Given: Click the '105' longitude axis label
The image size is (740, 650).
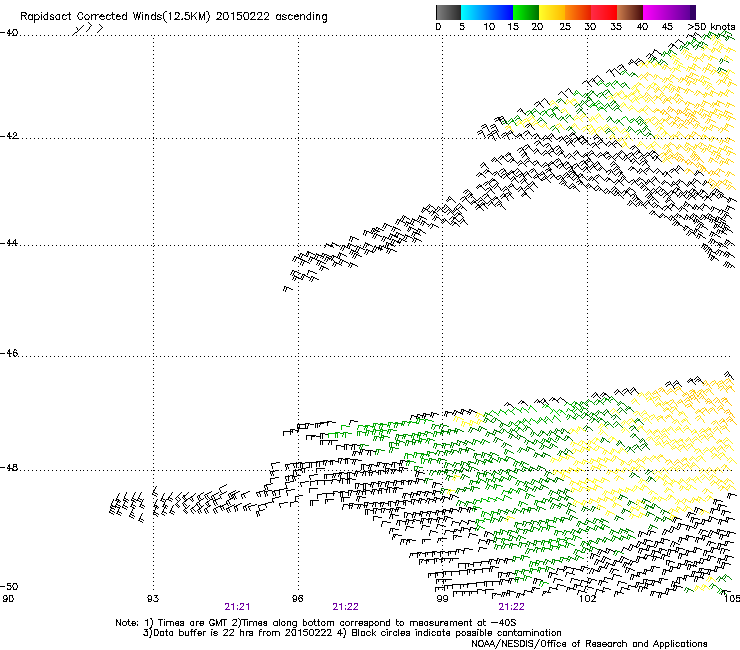Looking at the screenshot, I should 732,599.
